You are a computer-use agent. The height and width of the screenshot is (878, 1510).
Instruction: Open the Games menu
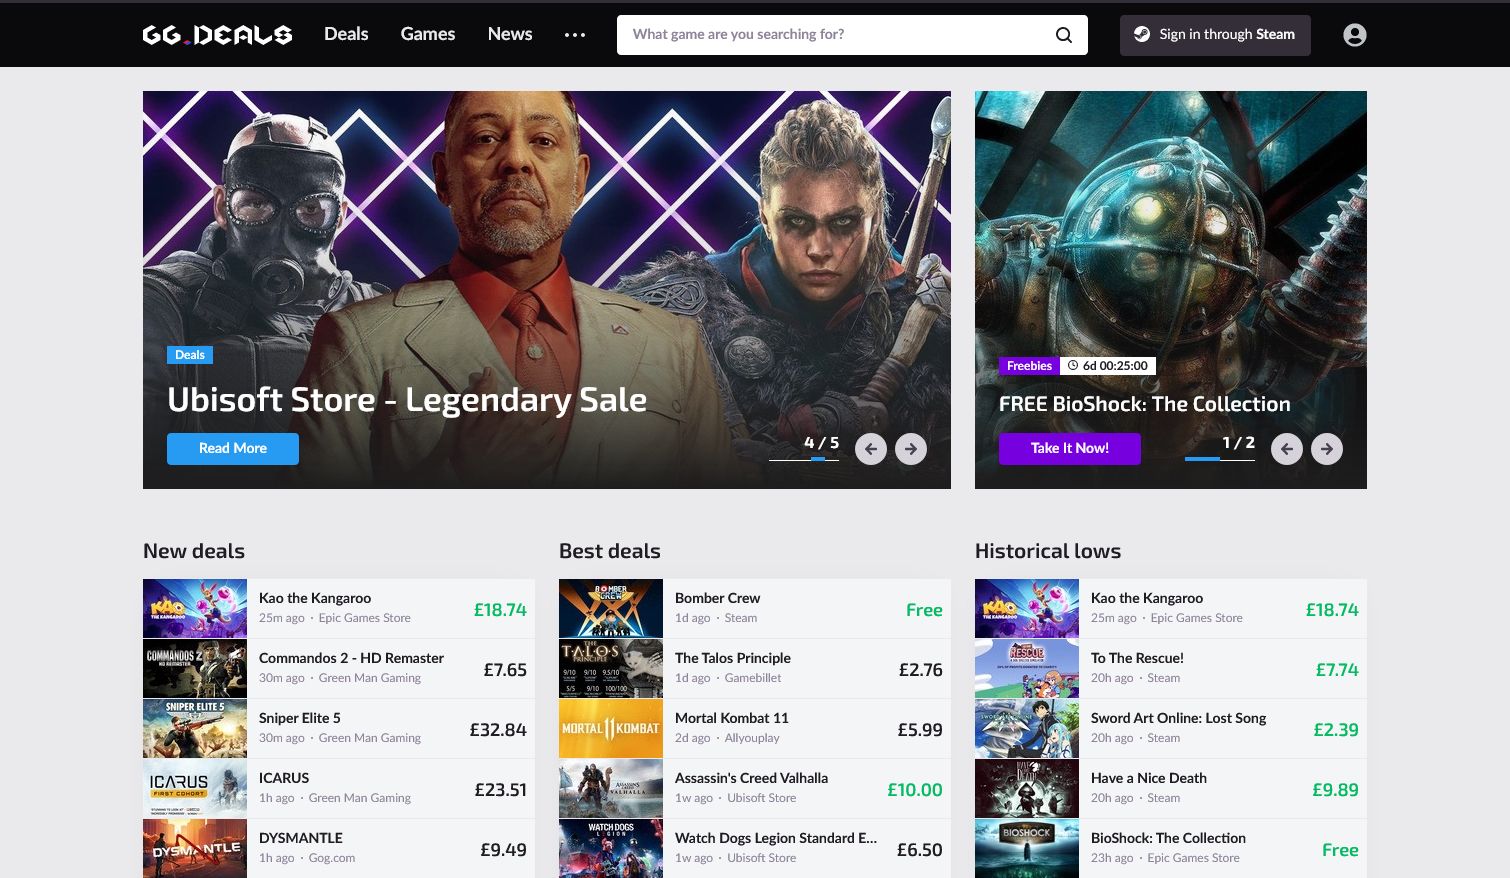coord(428,34)
